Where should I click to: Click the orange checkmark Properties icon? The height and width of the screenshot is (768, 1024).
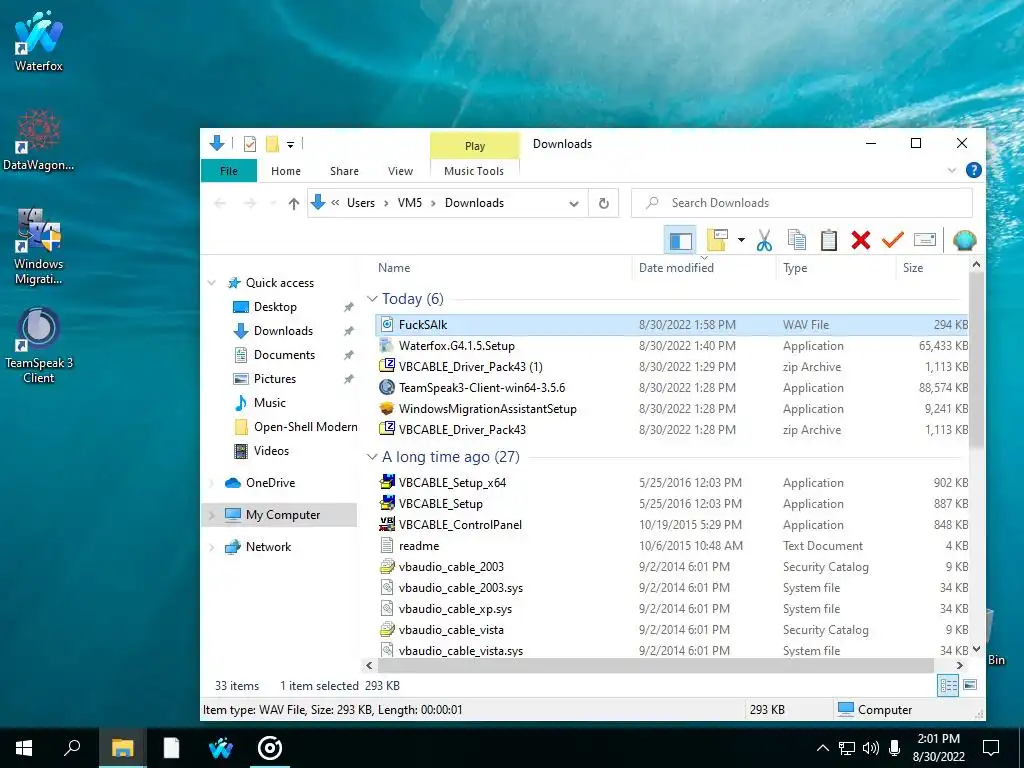tap(893, 240)
